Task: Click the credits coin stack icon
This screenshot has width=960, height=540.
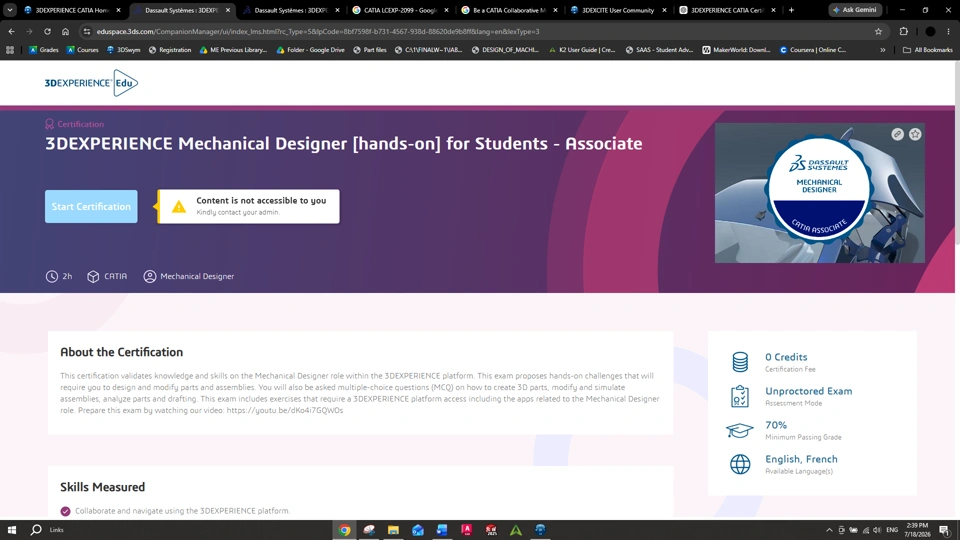Action: click(x=740, y=362)
